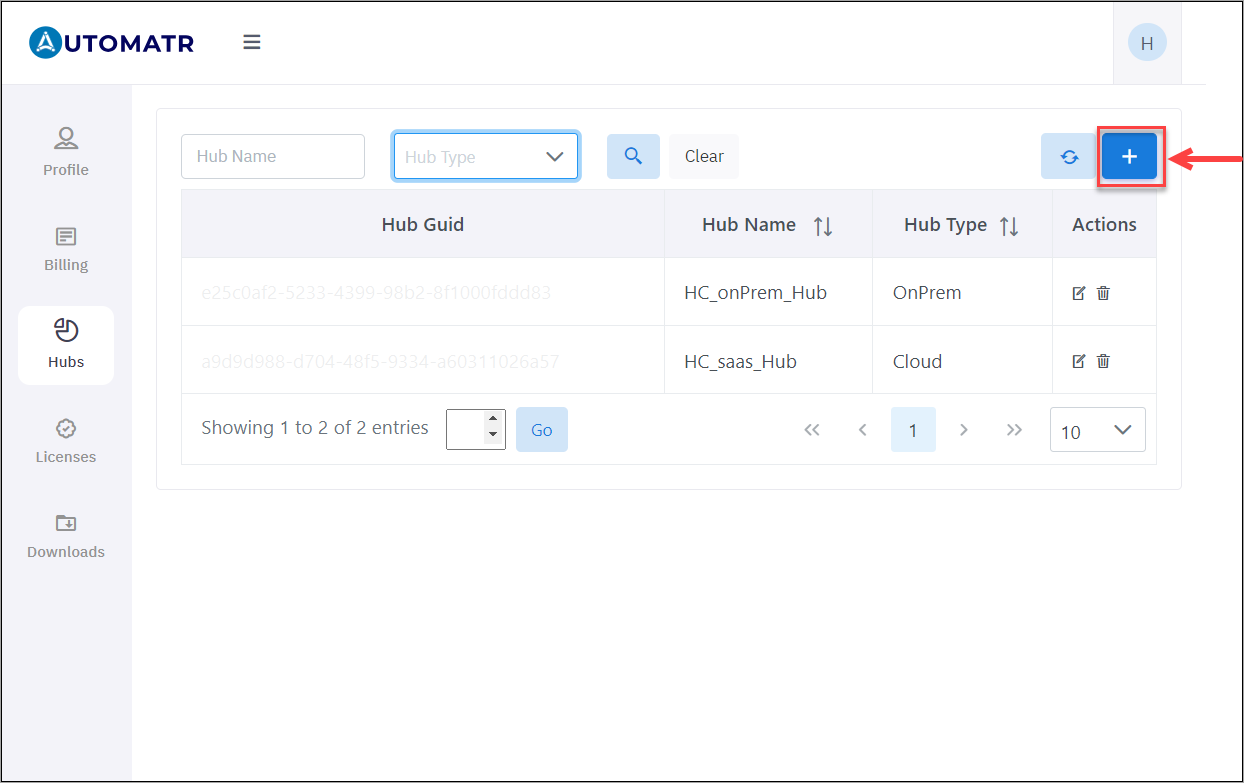Edit the HC_onPrem_Hub row
Viewport: 1244px width, 783px height.
(1079, 293)
